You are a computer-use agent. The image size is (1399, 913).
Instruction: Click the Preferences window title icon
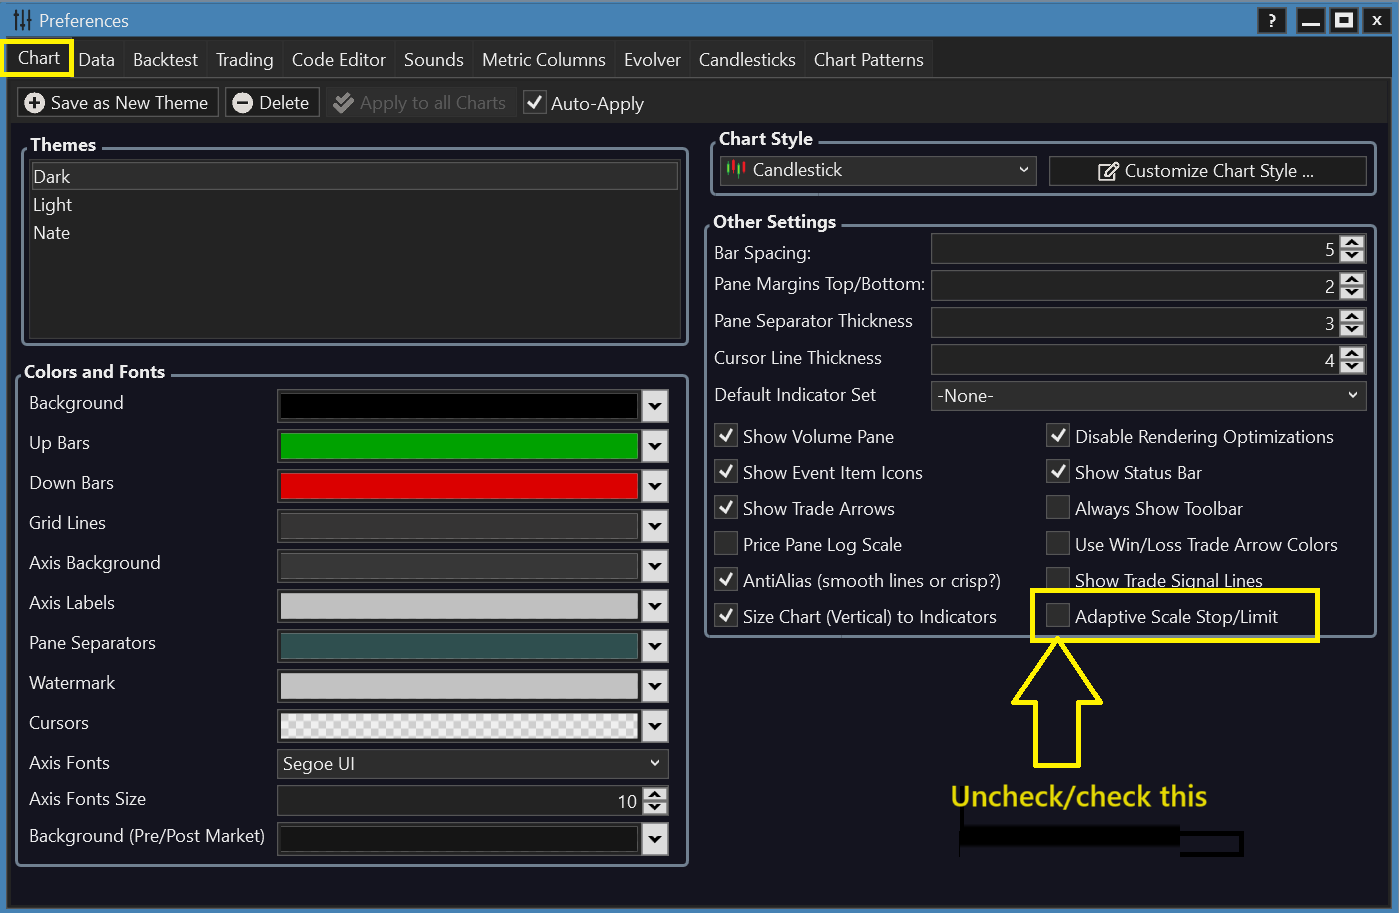pos(22,20)
